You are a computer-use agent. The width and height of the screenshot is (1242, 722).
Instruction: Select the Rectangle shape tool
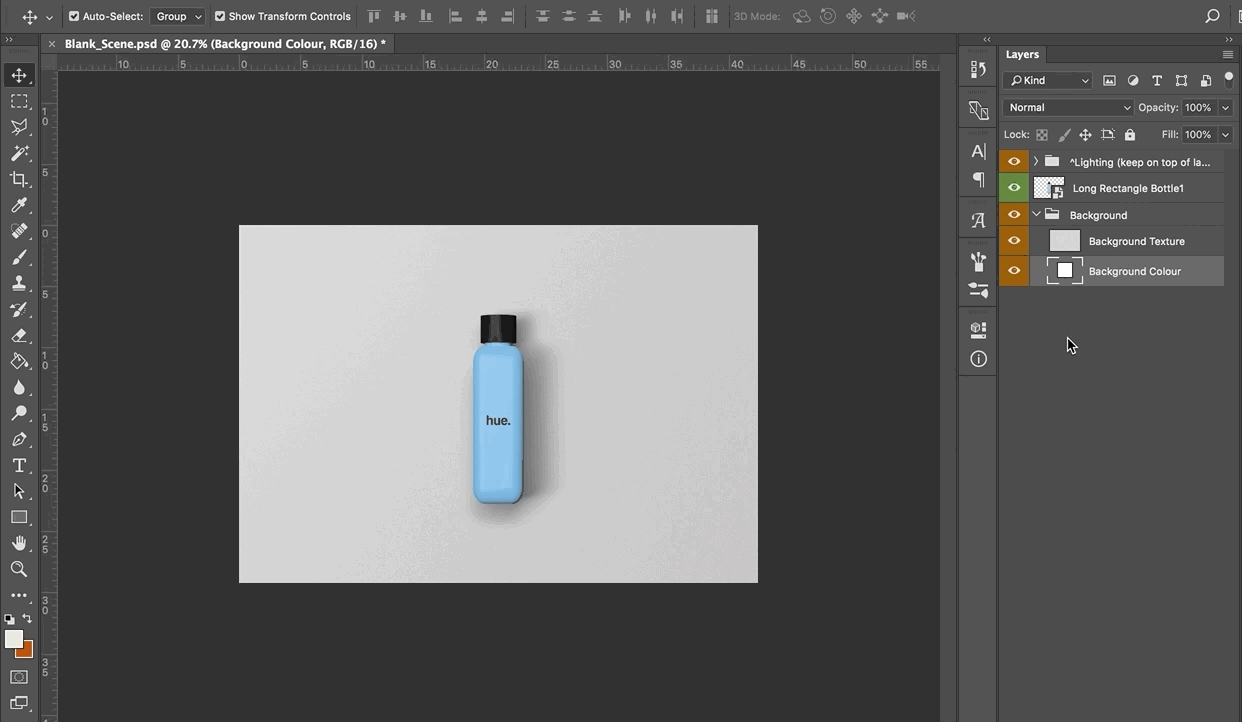[19, 518]
